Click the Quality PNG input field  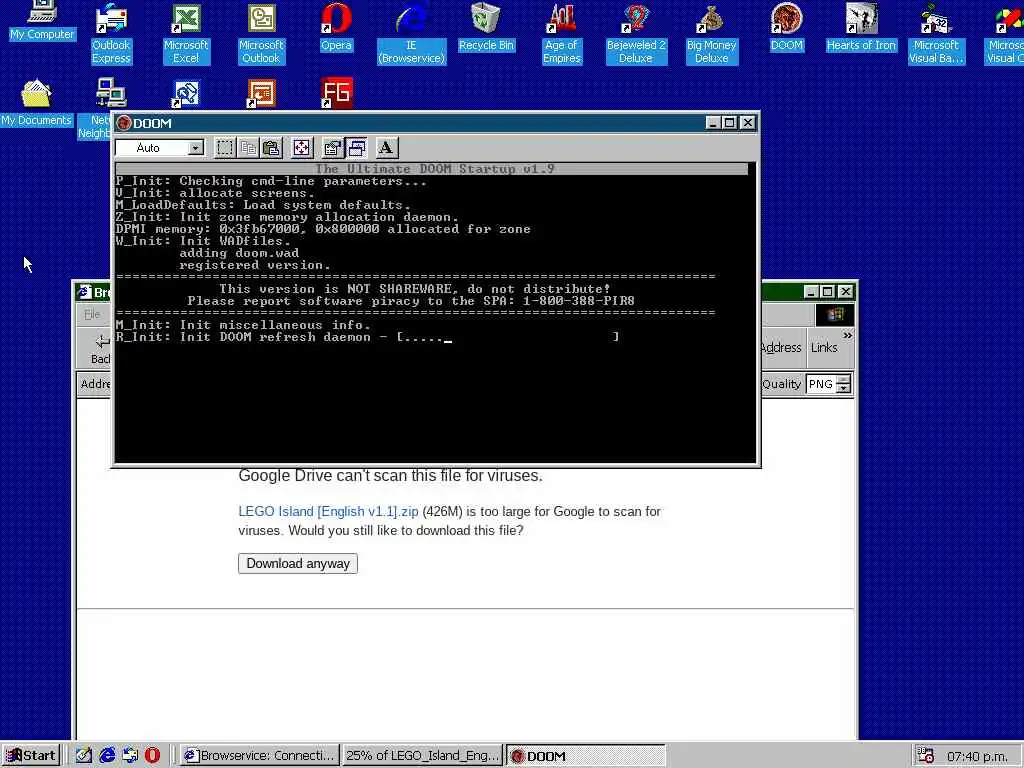coord(821,384)
